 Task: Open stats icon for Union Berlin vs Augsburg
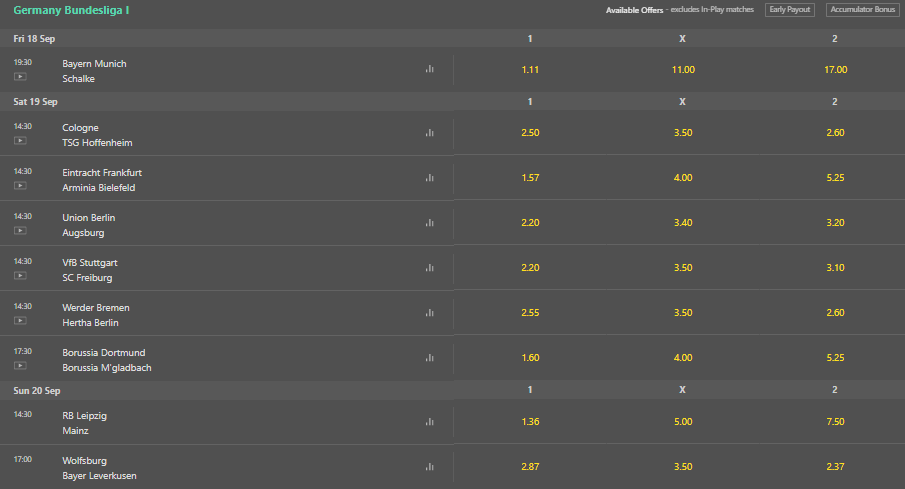pyautogui.click(x=429, y=223)
